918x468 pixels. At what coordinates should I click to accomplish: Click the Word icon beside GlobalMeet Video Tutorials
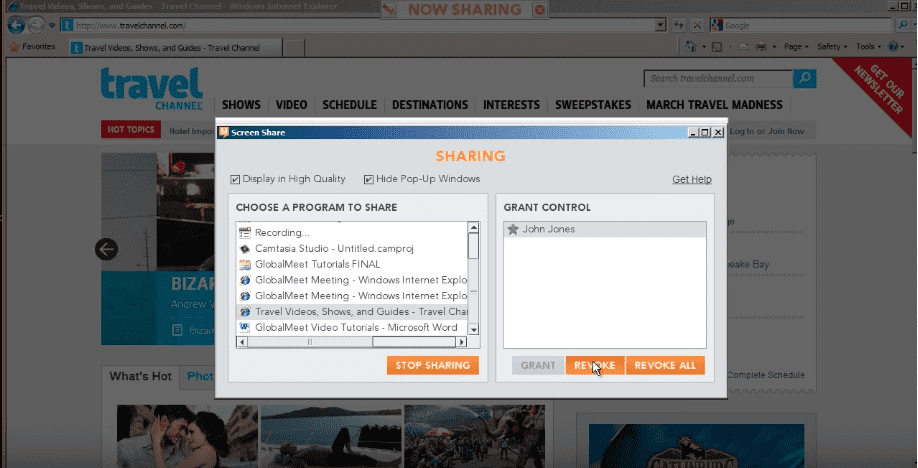pyautogui.click(x=245, y=328)
